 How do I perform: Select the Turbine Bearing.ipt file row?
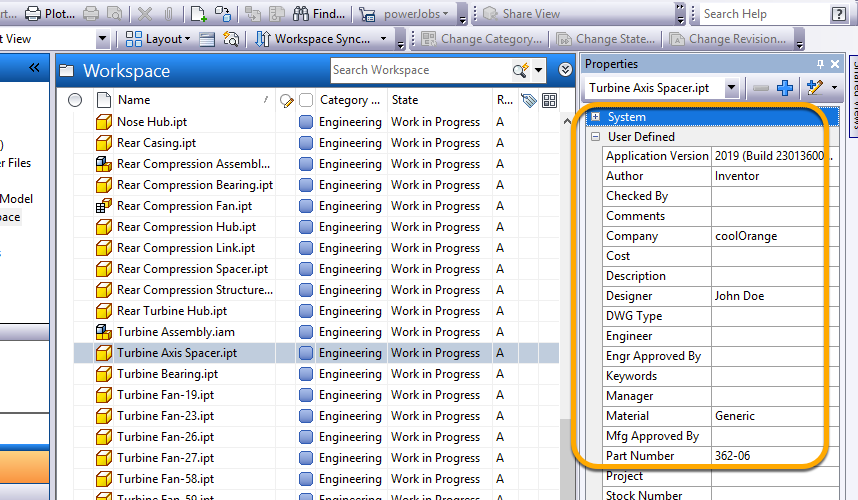click(165, 374)
